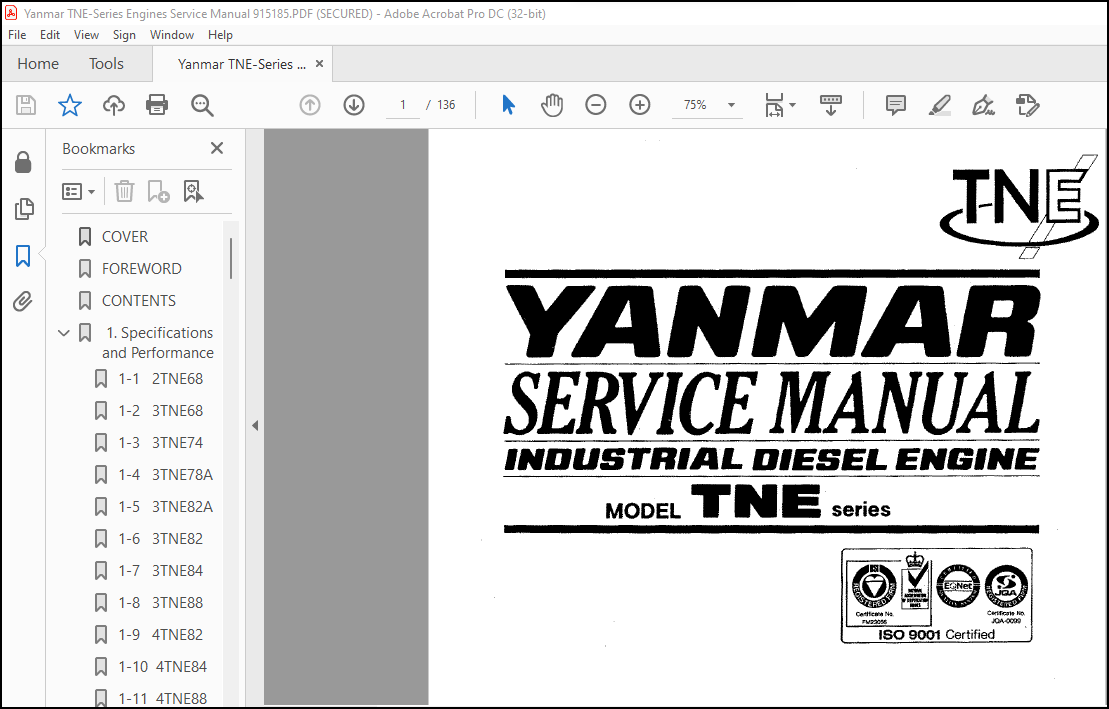Viewport: 1109px width, 709px height.
Task: Collapse the navigation pane side arrow
Action: tap(255, 425)
